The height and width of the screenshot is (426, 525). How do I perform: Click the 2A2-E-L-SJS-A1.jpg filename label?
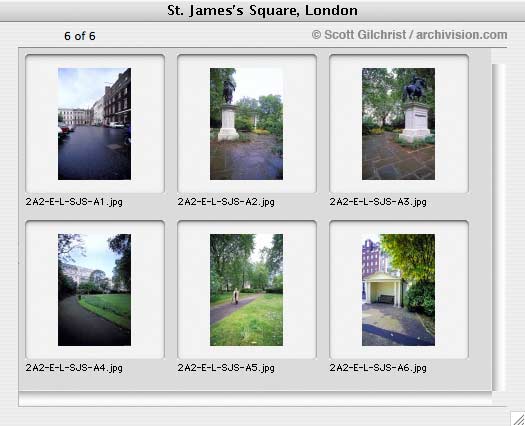(74, 202)
